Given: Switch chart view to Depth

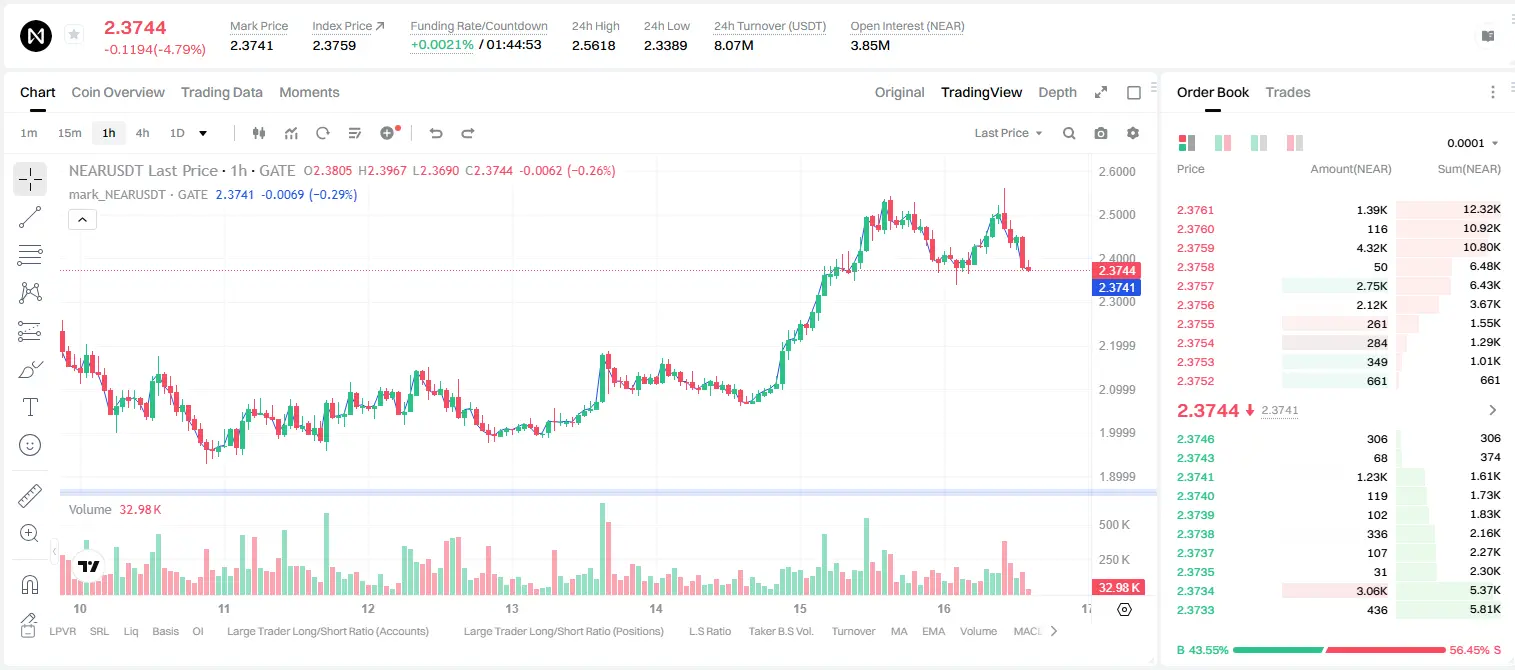Looking at the screenshot, I should [1057, 92].
